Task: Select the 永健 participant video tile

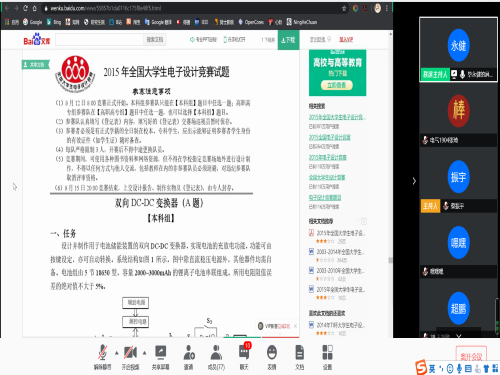Action: tap(458, 49)
